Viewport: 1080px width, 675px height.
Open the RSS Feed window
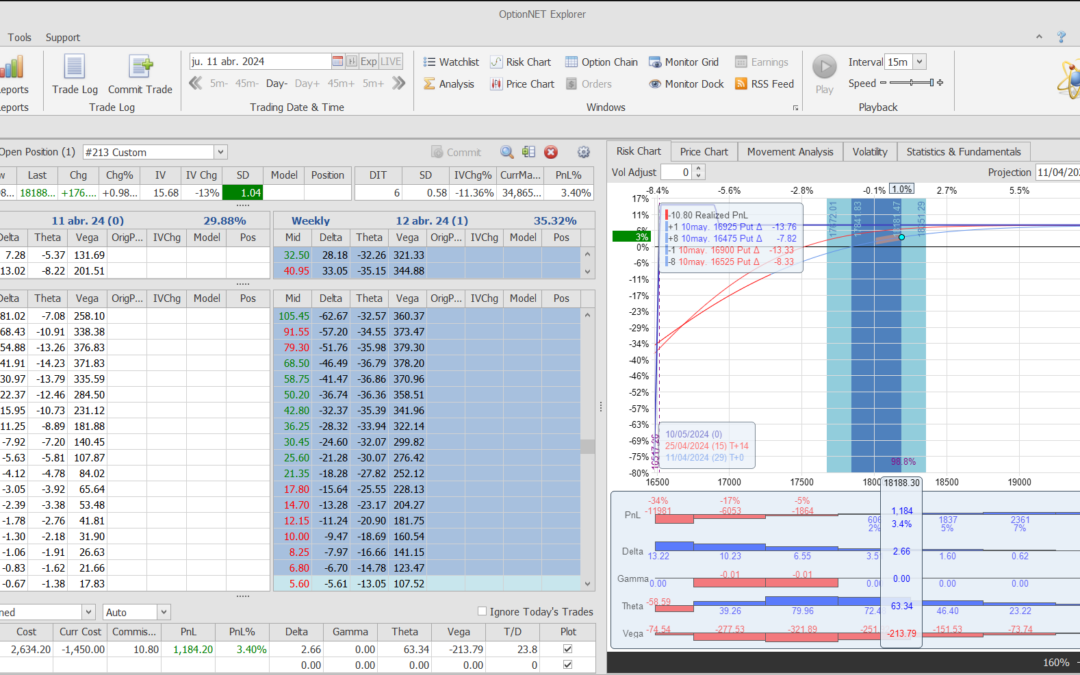click(x=764, y=84)
